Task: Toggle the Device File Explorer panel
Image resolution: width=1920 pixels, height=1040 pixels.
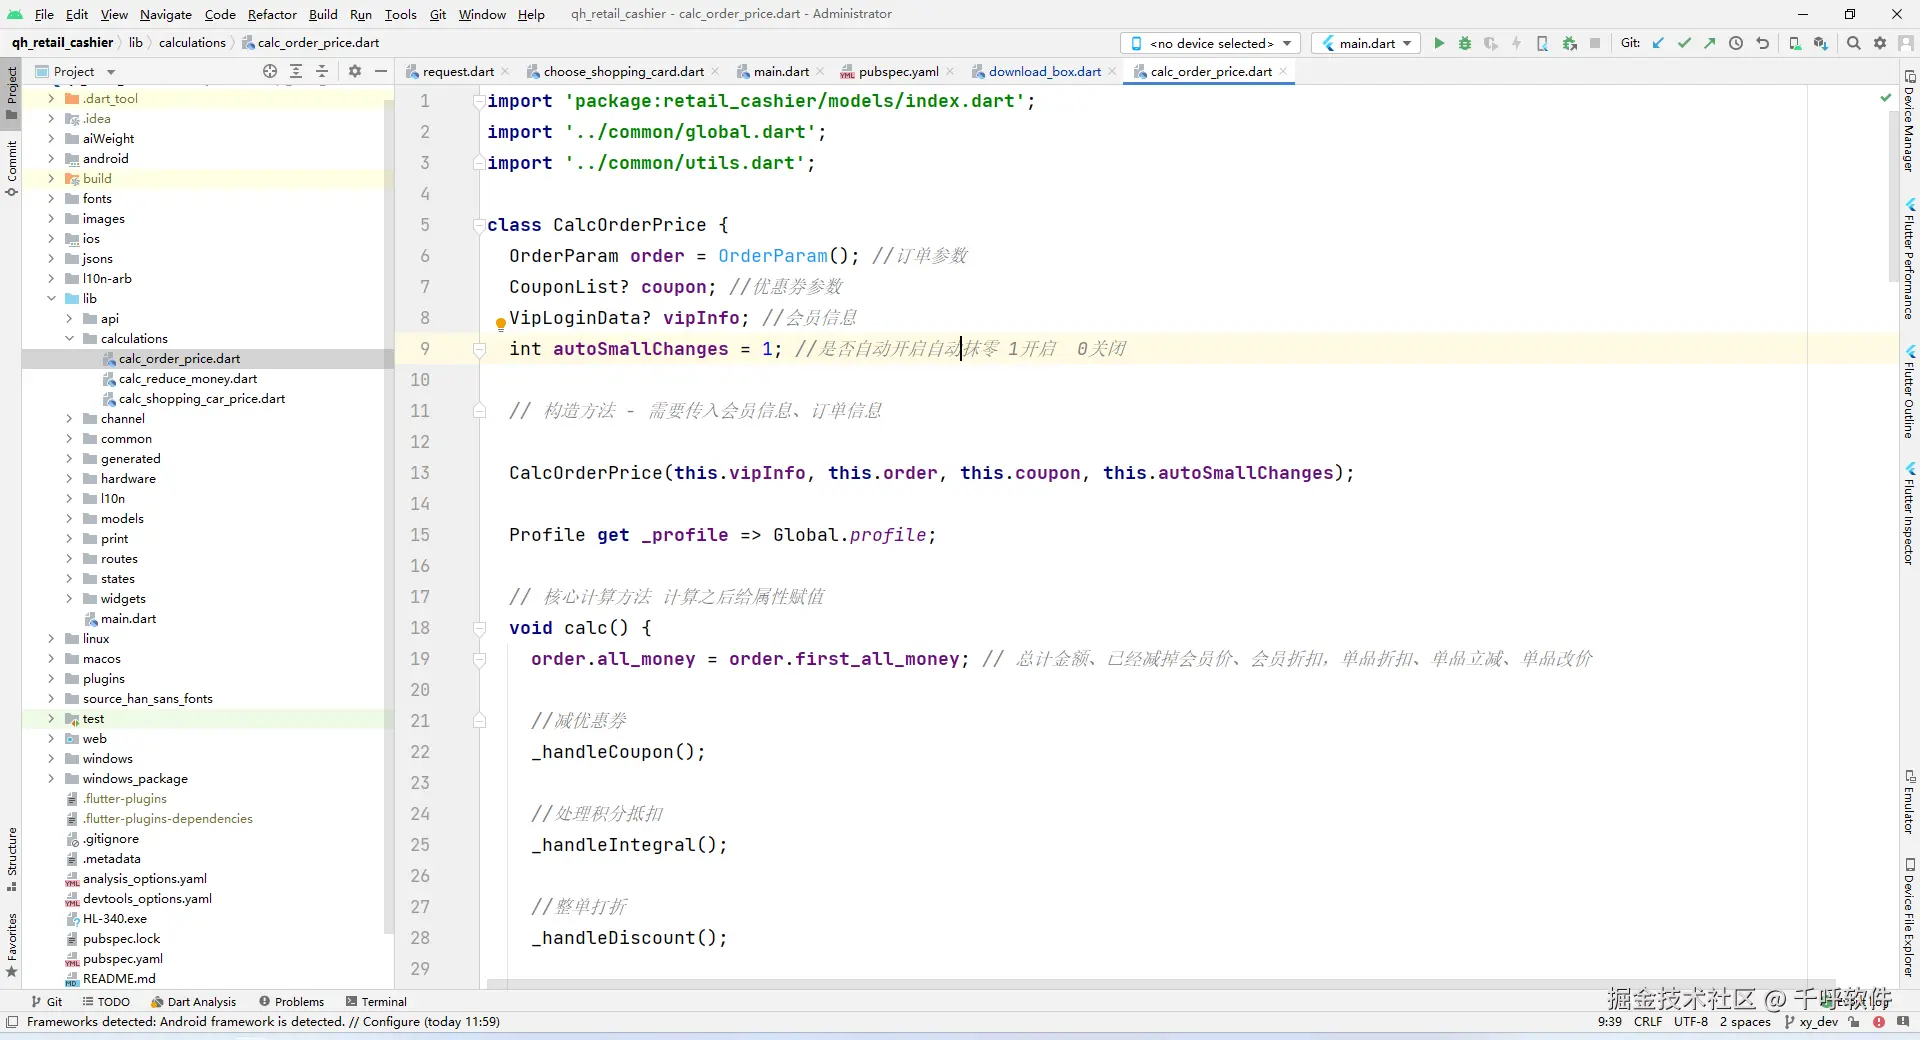Action: 1909,917
